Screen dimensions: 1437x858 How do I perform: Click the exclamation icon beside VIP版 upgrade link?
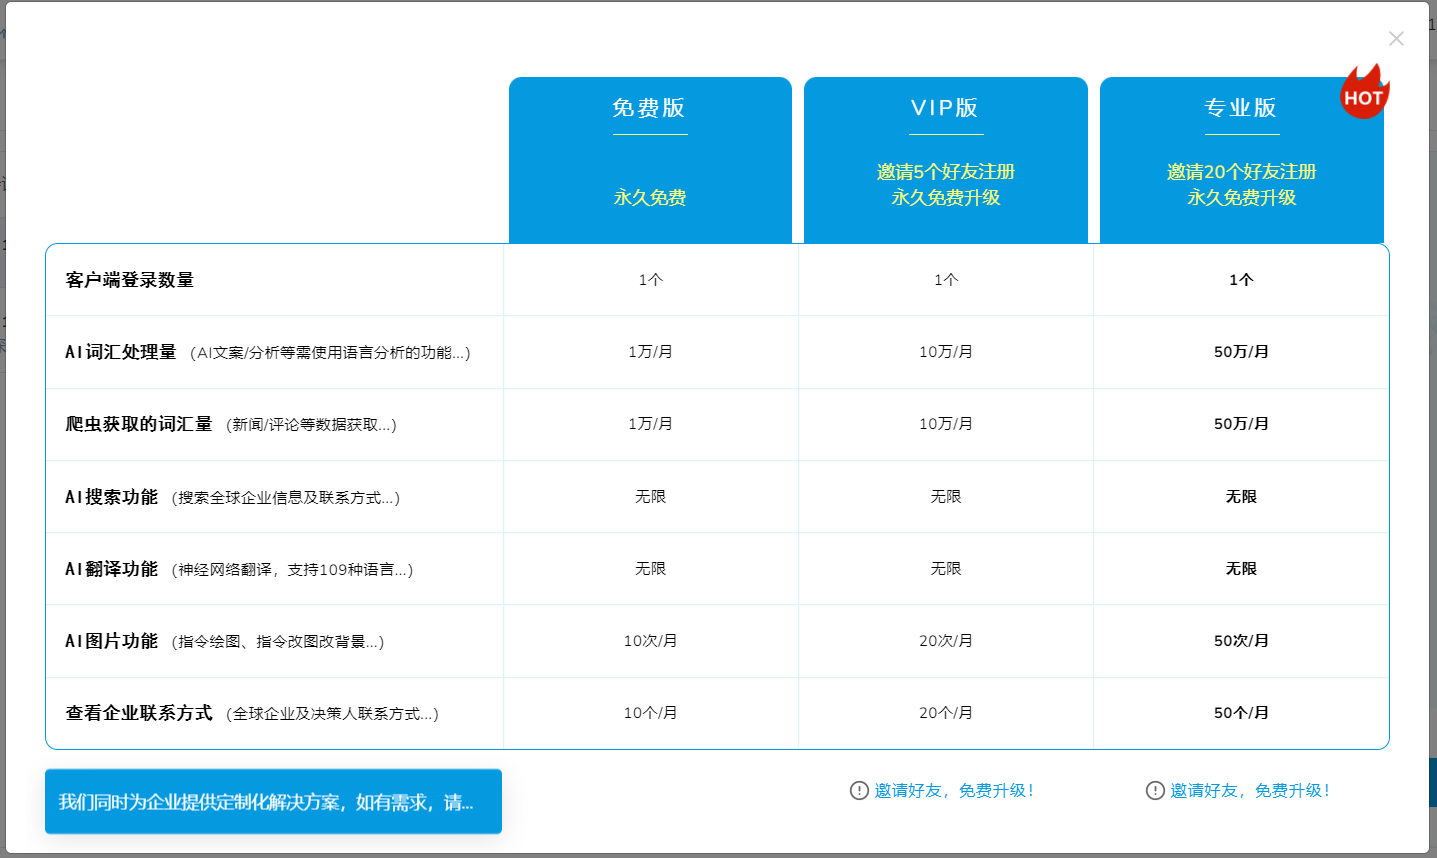[x=858, y=790]
